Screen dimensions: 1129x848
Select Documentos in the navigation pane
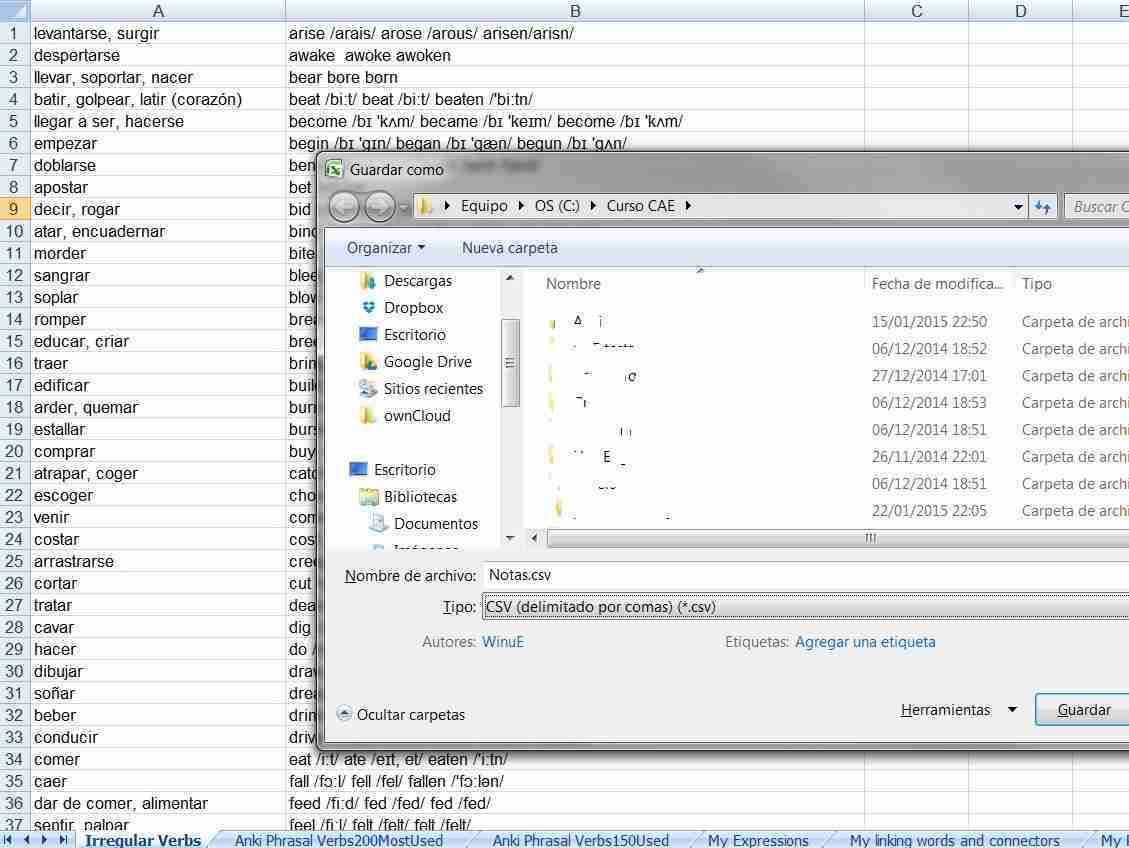click(436, 524)
